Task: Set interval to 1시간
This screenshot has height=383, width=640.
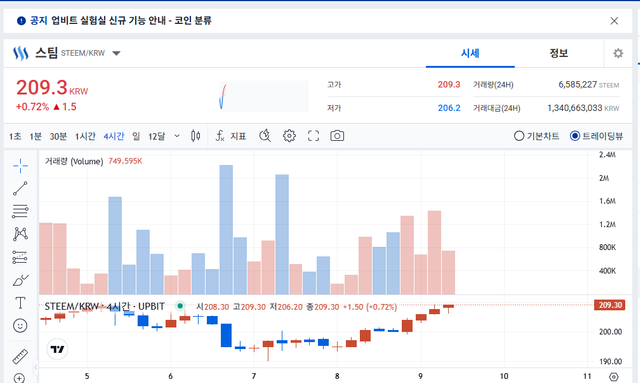Action: (85, 136)
